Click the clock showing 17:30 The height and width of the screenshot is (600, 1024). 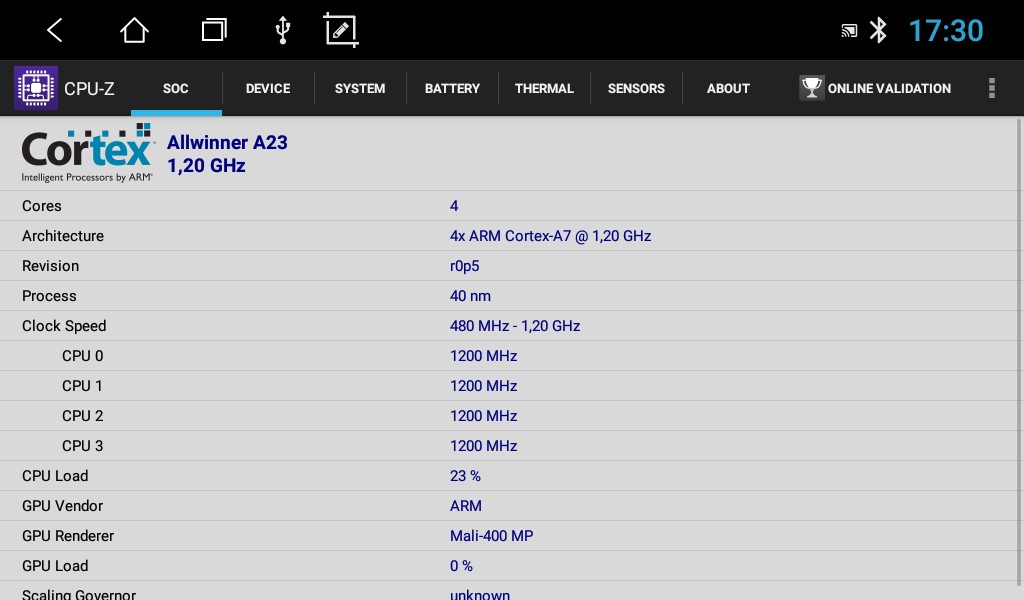(946, 31)
